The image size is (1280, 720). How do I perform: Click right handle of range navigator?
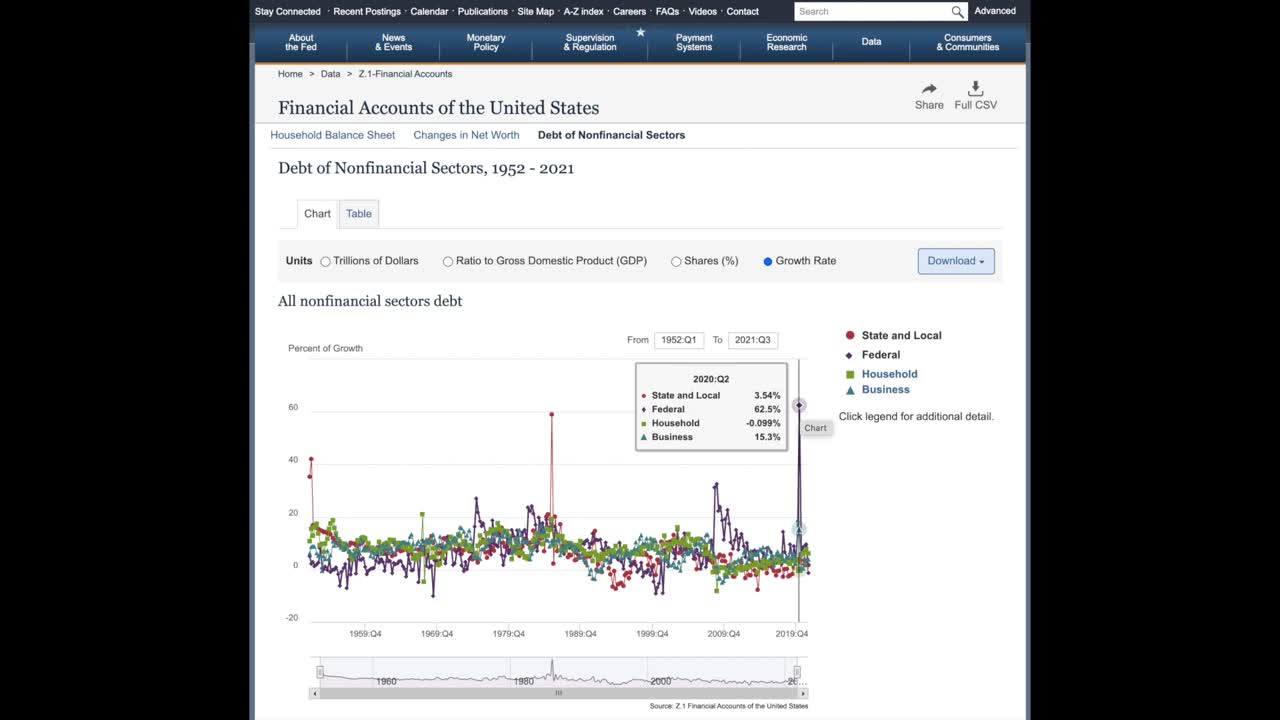point(797,672)
